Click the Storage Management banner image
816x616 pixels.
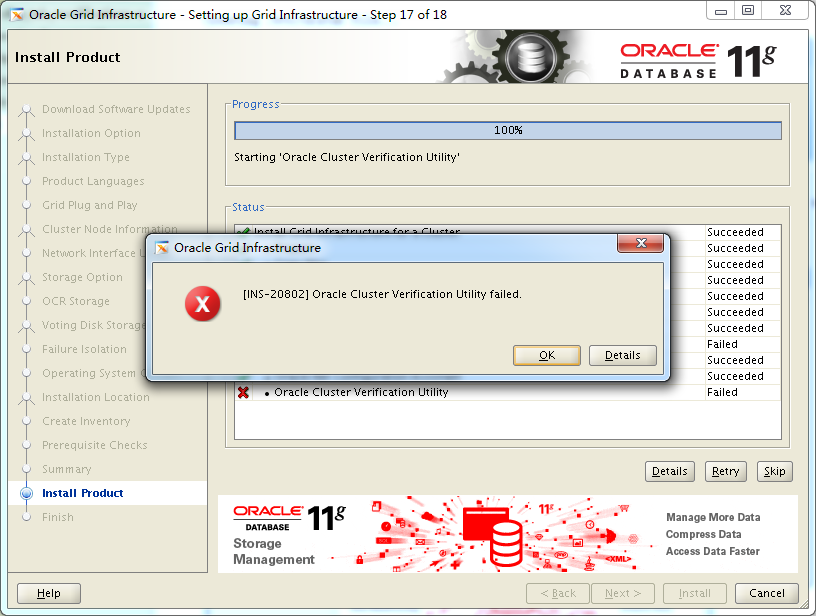(x=507, y=534)
